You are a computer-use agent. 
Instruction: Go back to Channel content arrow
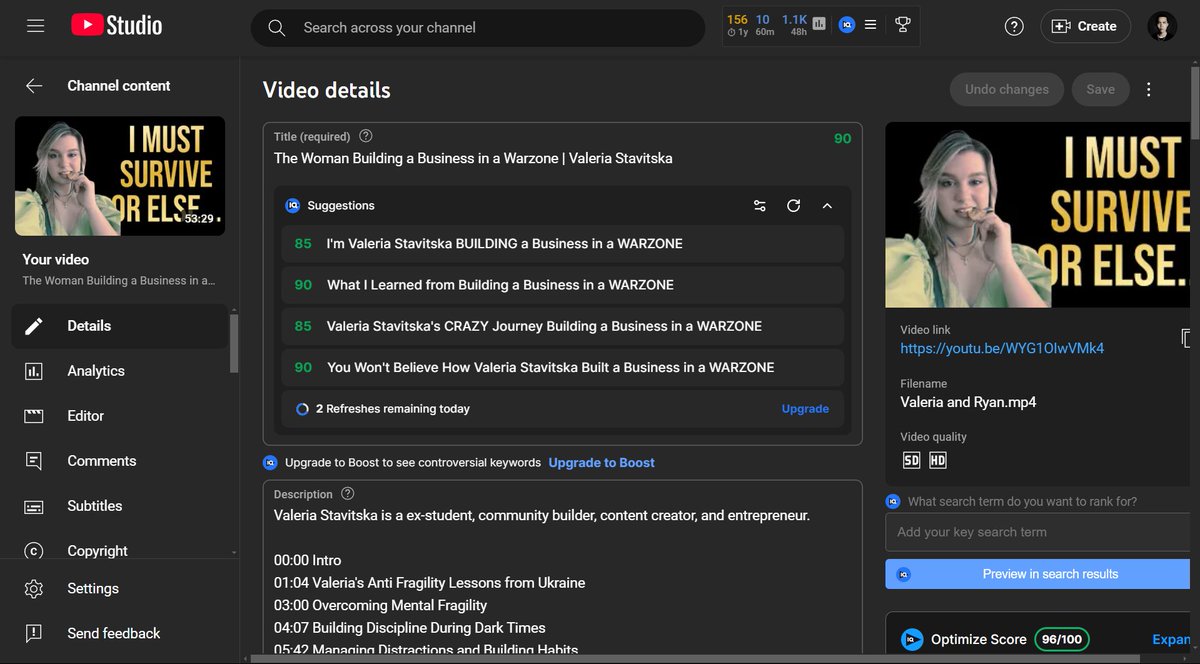click(34, 86)
